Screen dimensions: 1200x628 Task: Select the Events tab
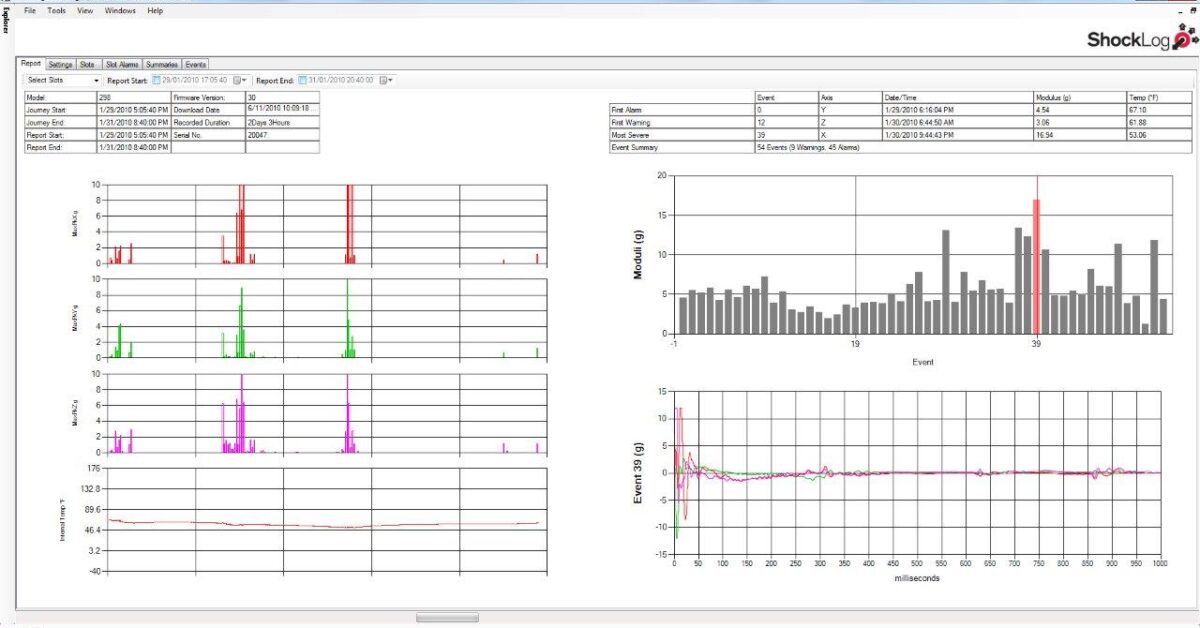(x=195, y=64)
